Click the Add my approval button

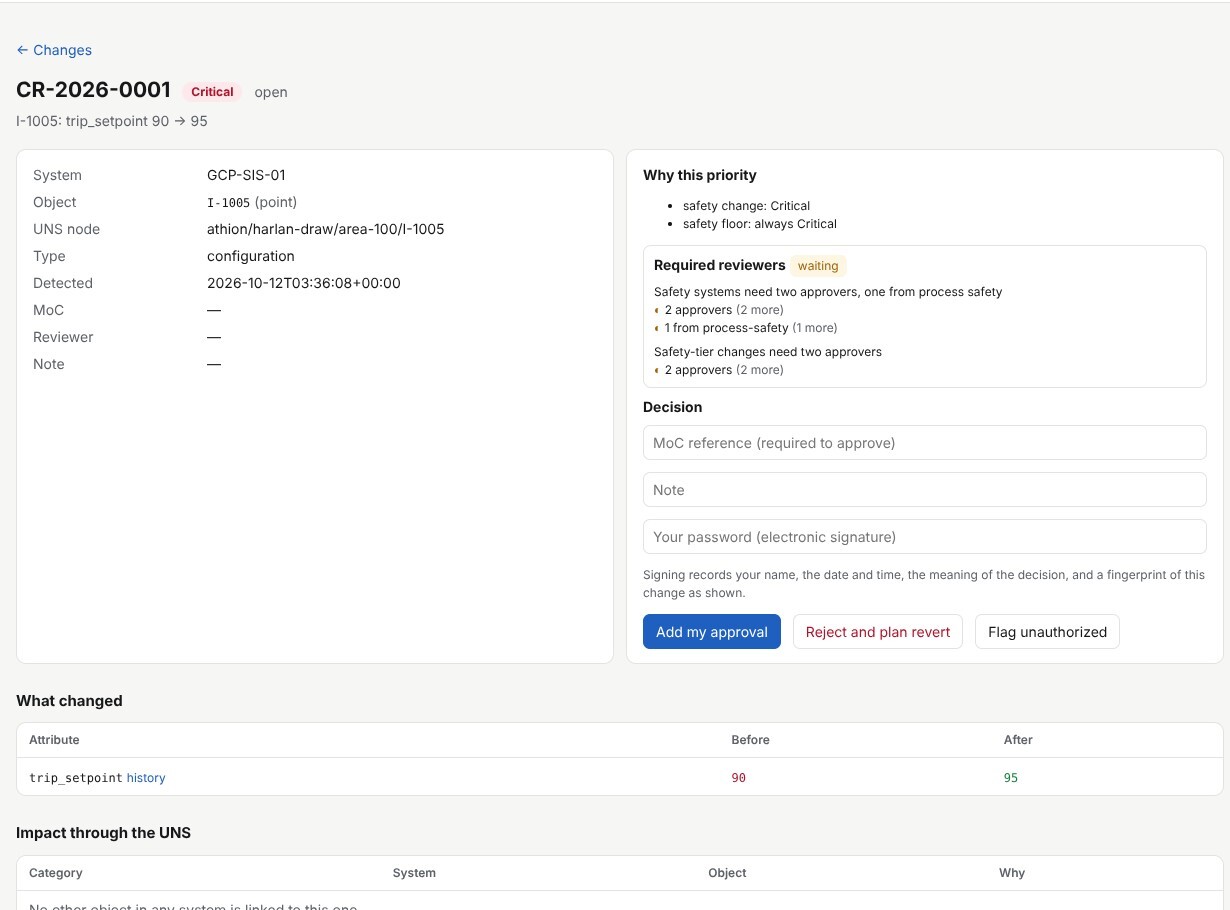pos(711,632)
